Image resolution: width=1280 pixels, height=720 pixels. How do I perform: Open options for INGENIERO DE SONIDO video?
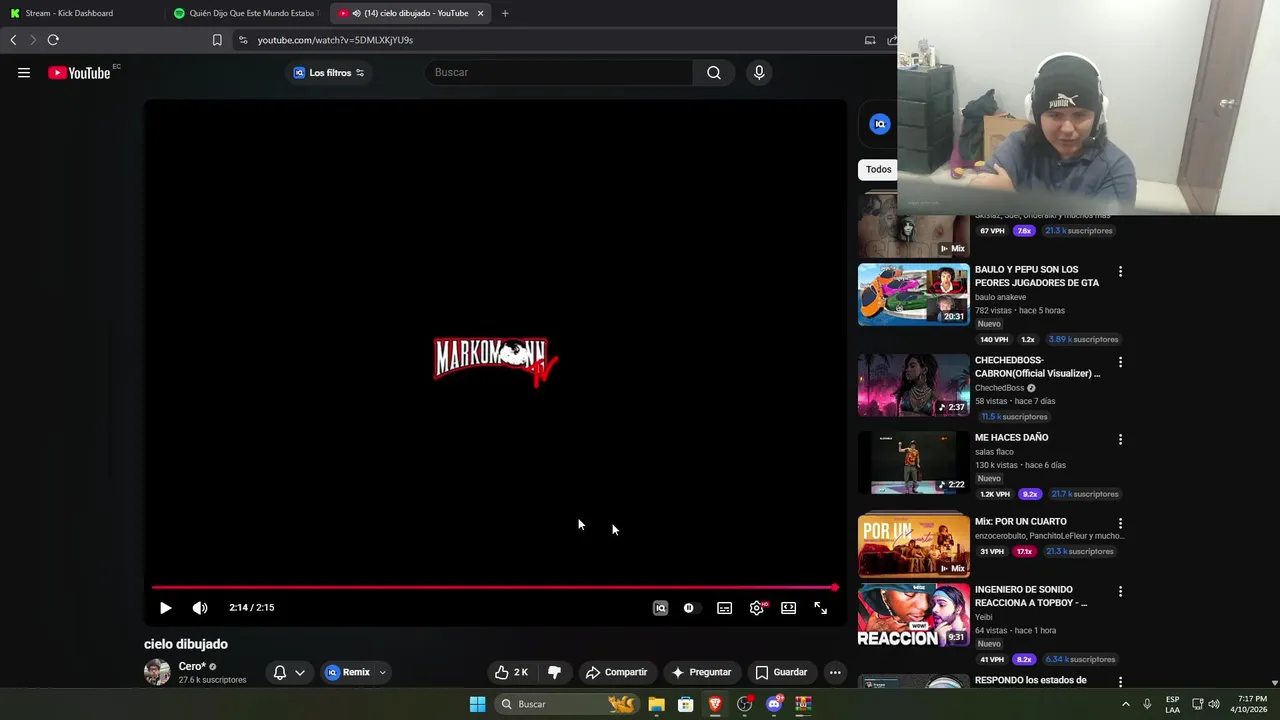(1120, 591)
